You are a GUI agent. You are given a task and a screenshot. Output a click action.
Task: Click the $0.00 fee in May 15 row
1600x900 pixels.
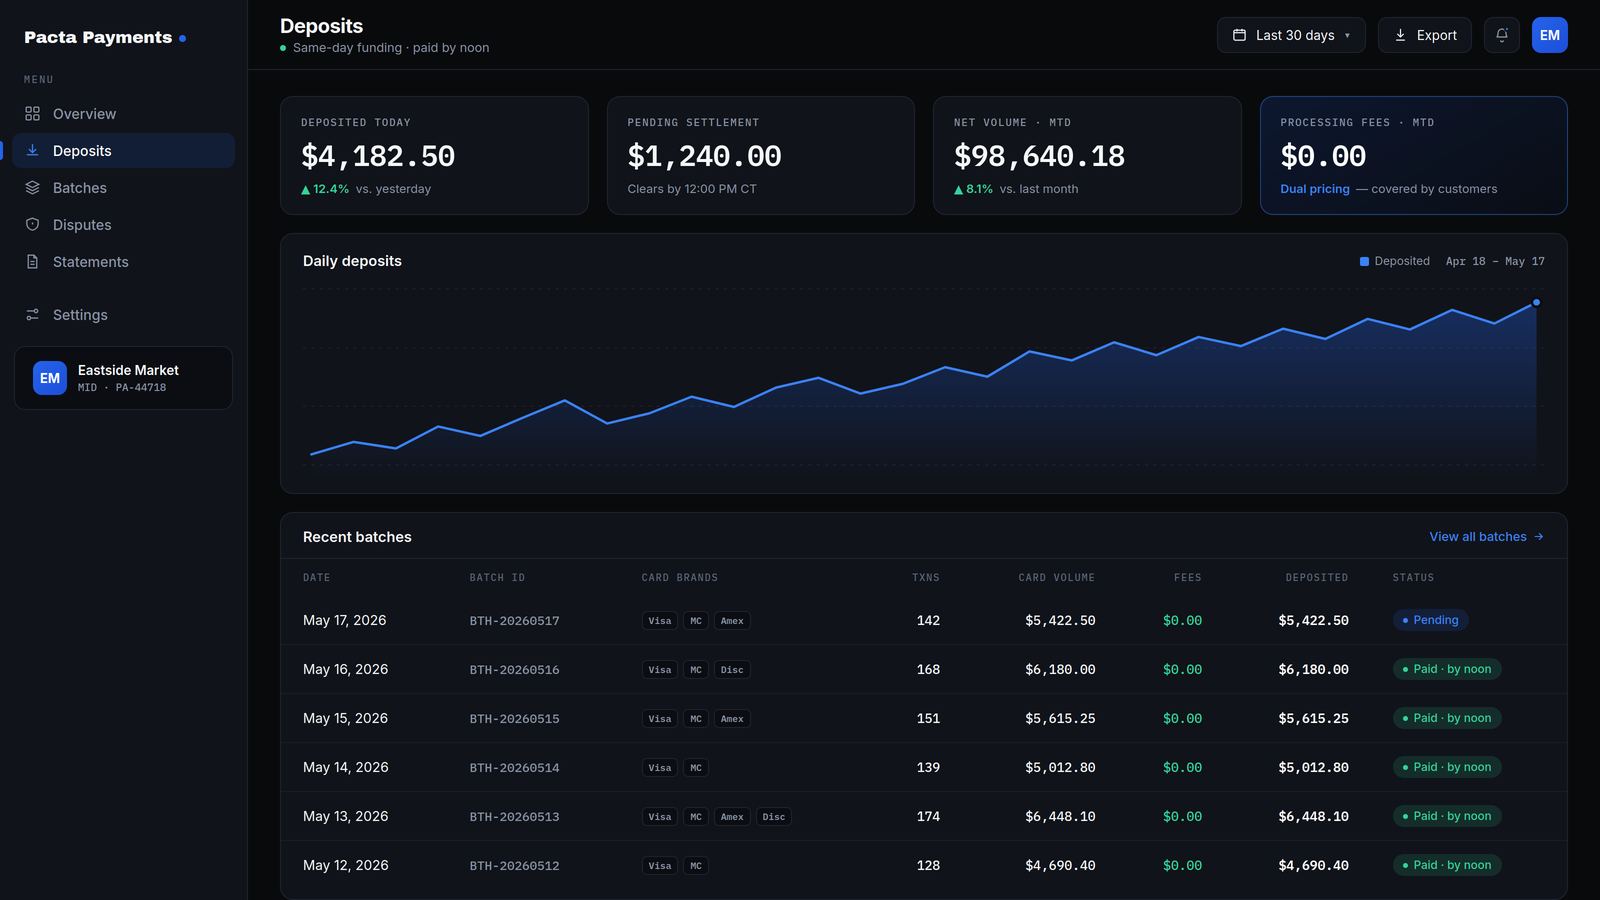[x=1183, y=718]
